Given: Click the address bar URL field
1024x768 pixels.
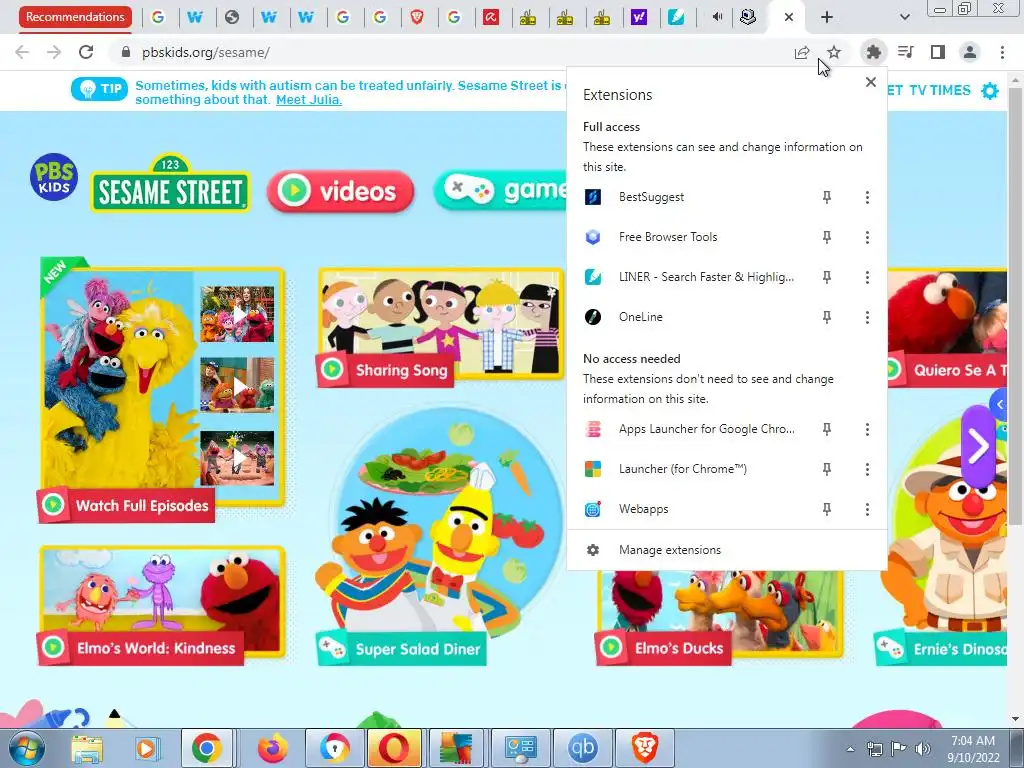Looking at the screenshot, I should point(457,52).
